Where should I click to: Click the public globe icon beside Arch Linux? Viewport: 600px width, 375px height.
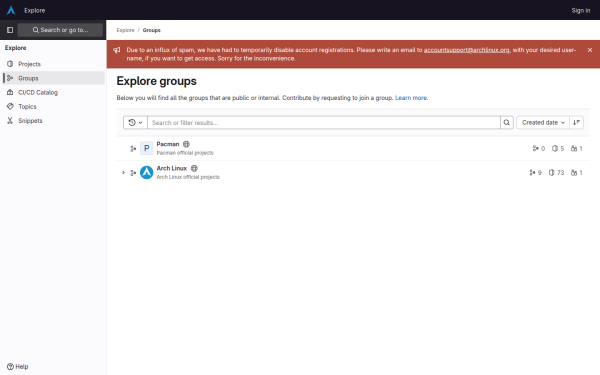click(194, 168)
